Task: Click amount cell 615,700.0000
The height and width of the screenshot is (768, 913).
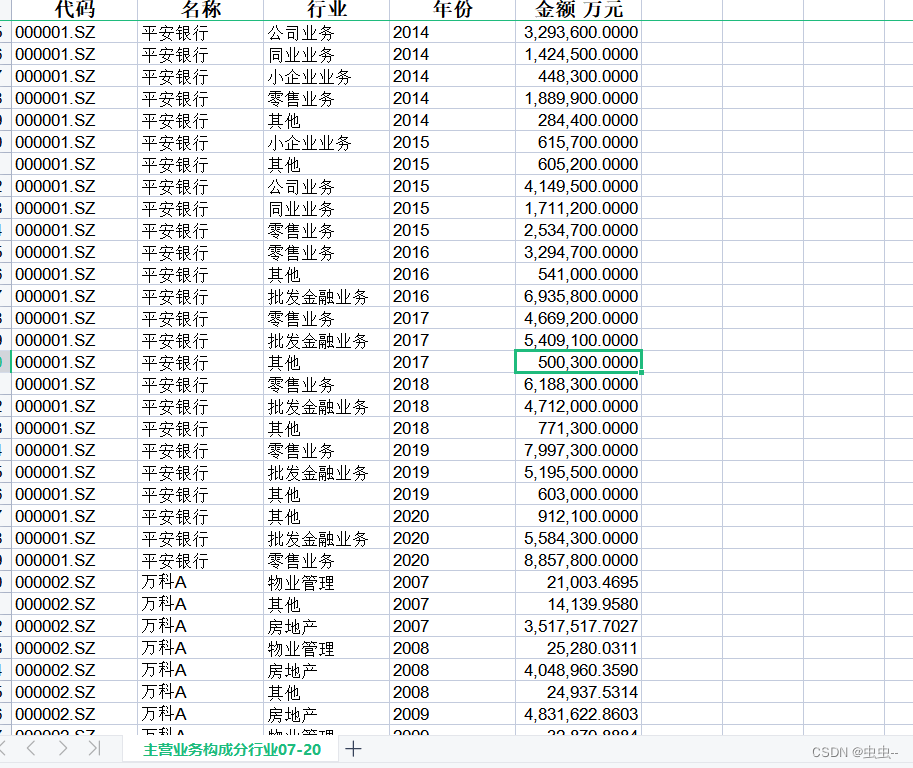Action: [579, 142]
